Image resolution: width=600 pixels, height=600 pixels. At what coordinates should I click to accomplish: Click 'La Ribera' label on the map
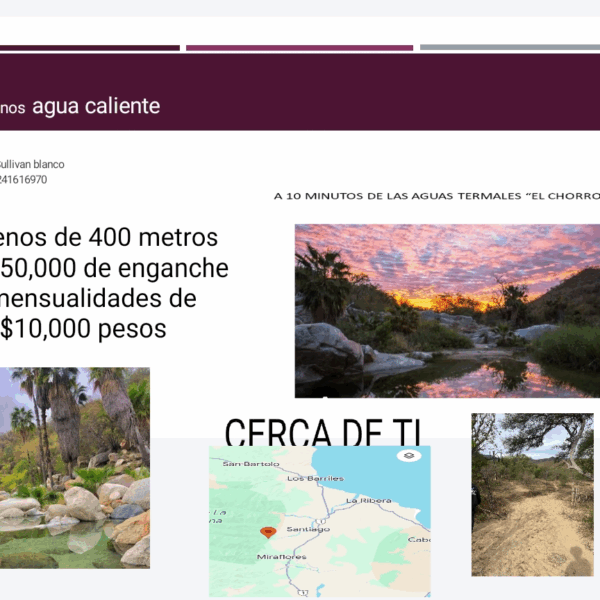point(369,501)
